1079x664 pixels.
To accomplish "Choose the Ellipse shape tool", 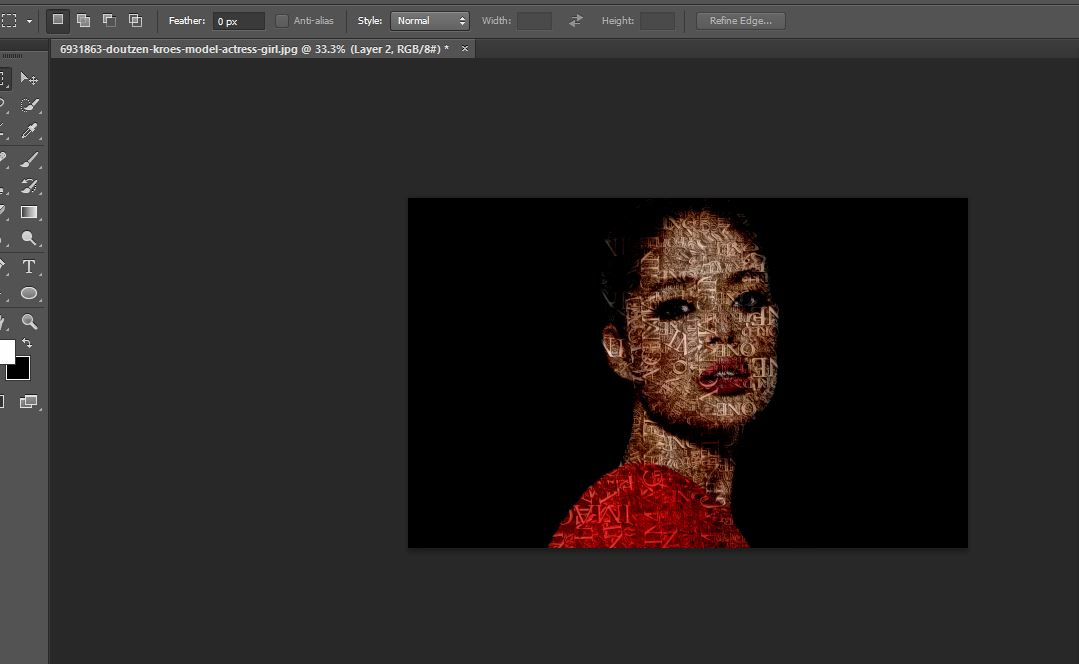I will (28, 293).
